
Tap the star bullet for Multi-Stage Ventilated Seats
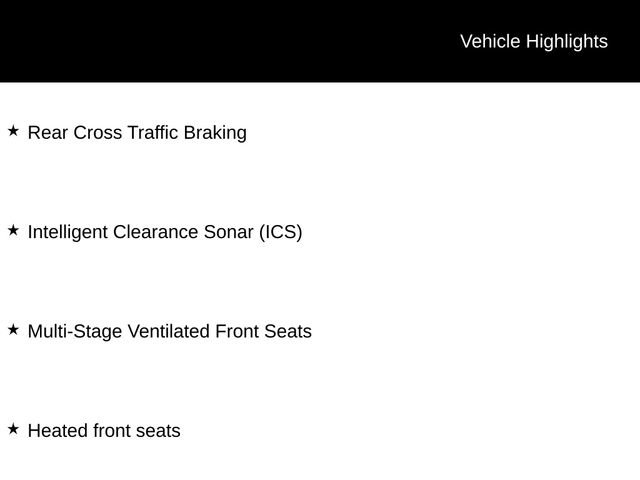(x=13, y=329)
